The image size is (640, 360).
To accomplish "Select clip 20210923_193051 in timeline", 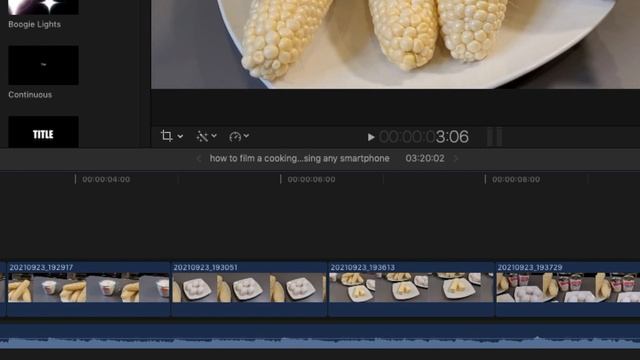I will 249,289.
